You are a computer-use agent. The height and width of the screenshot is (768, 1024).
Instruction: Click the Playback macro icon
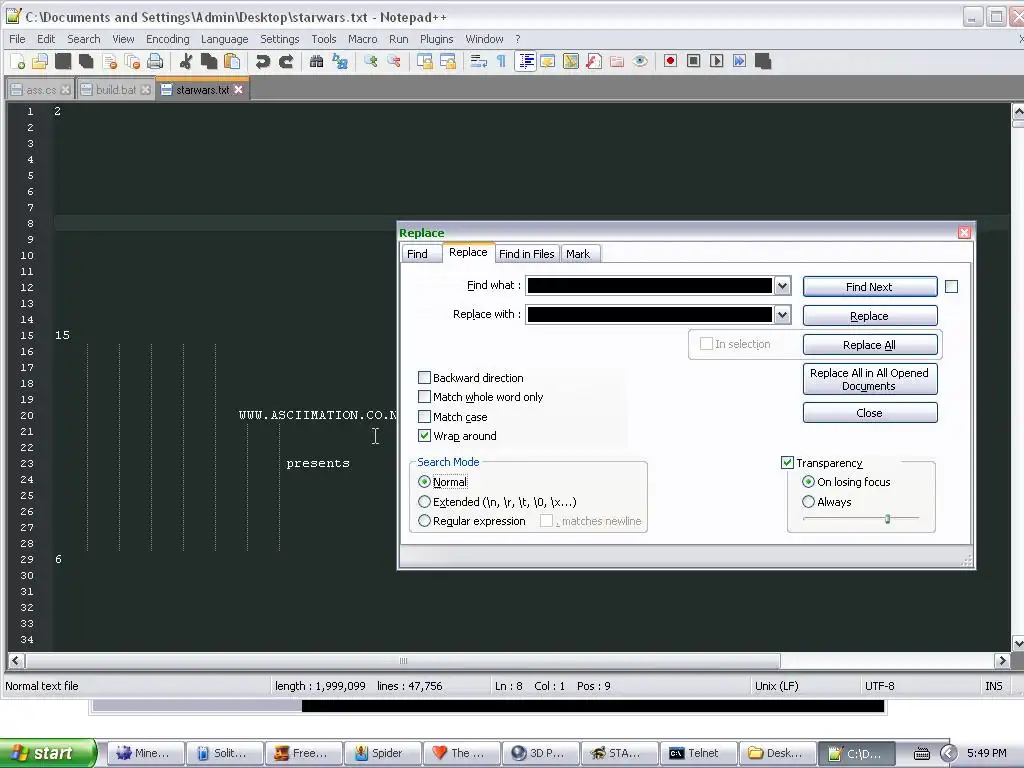[x=716, y=61]
